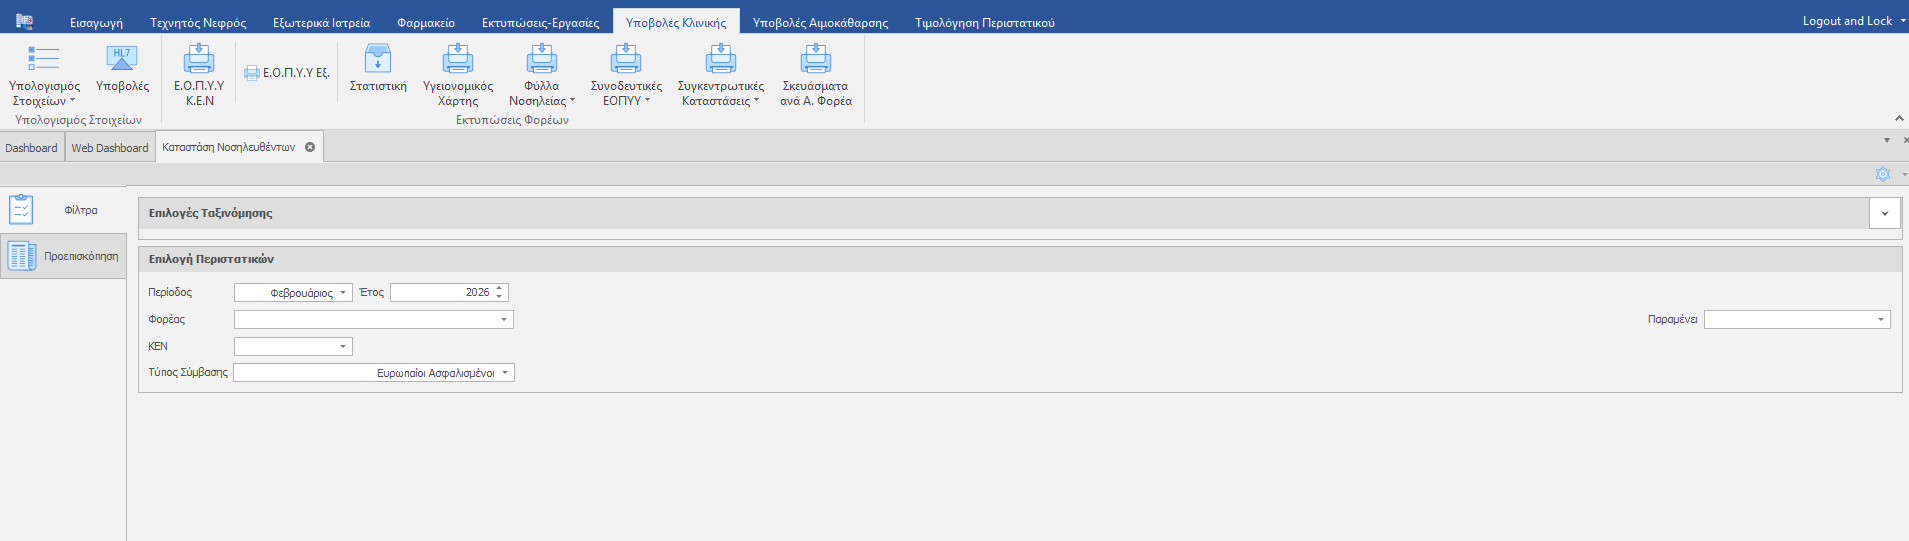Click Σκευάσματα ανά Α. Φορέα icon
Image resolution: width=1909 pixels, height=541 pixels.
click(816, 60)
